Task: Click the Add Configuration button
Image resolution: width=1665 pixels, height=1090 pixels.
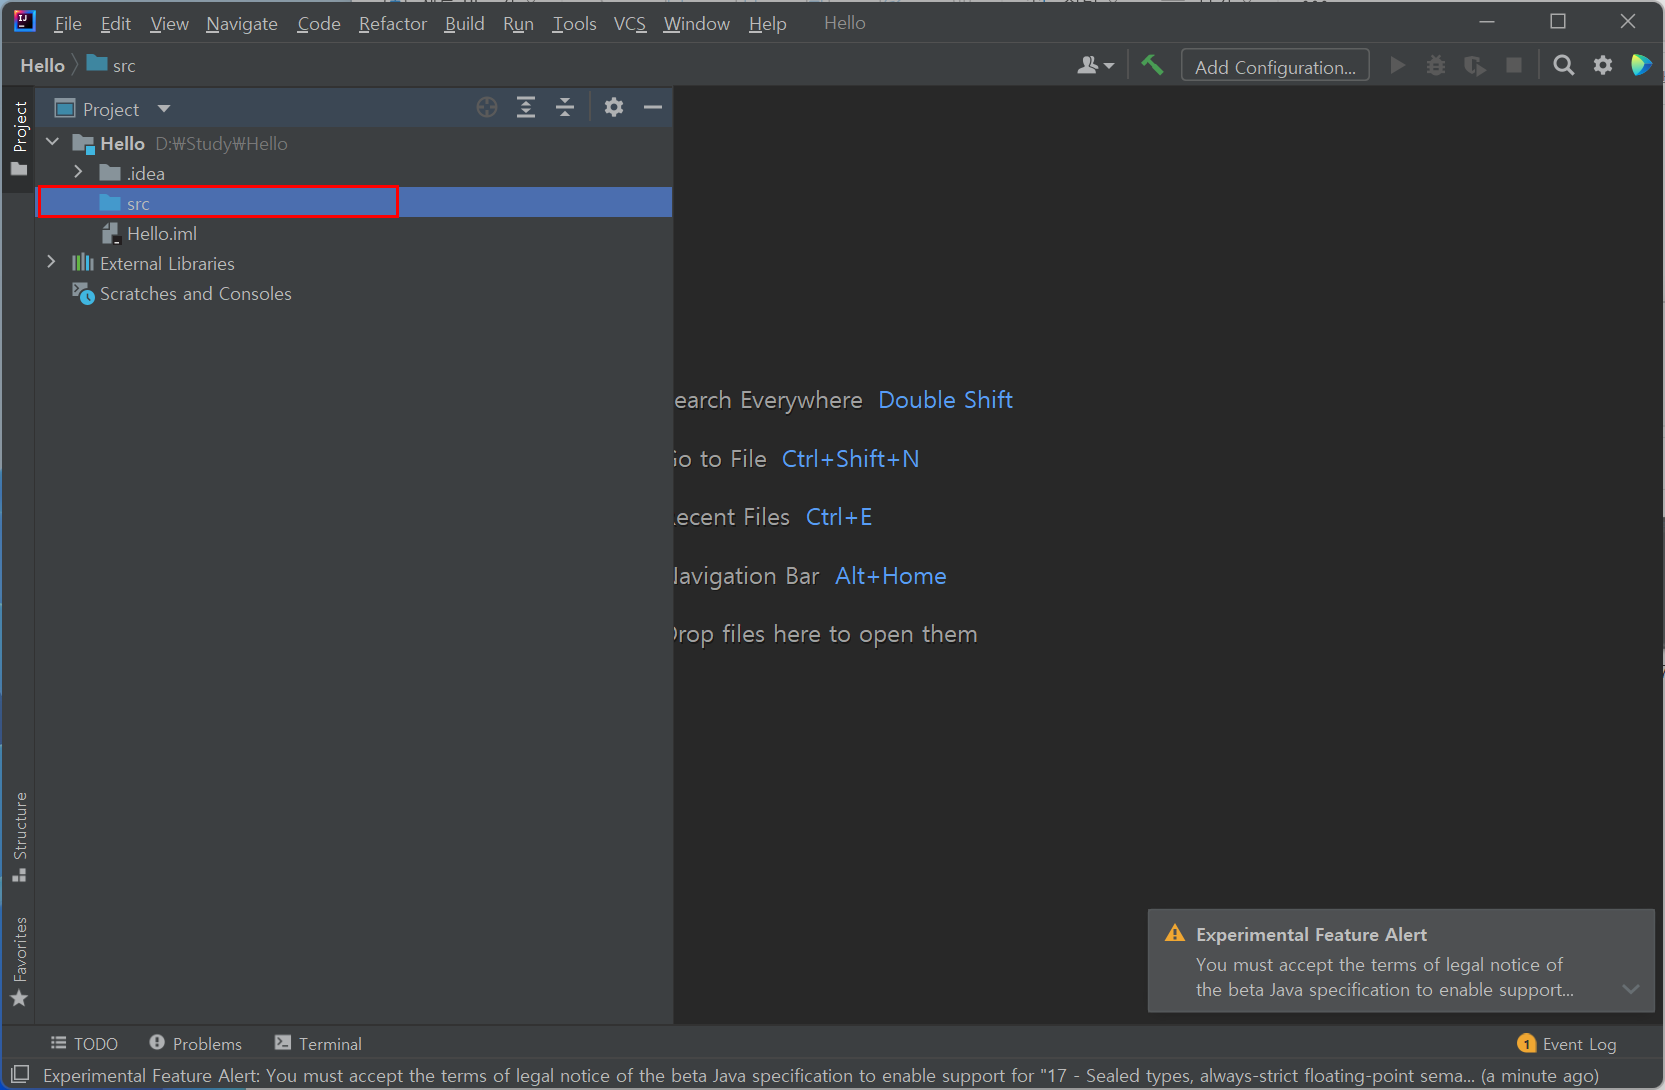Action: (1275, 67)
